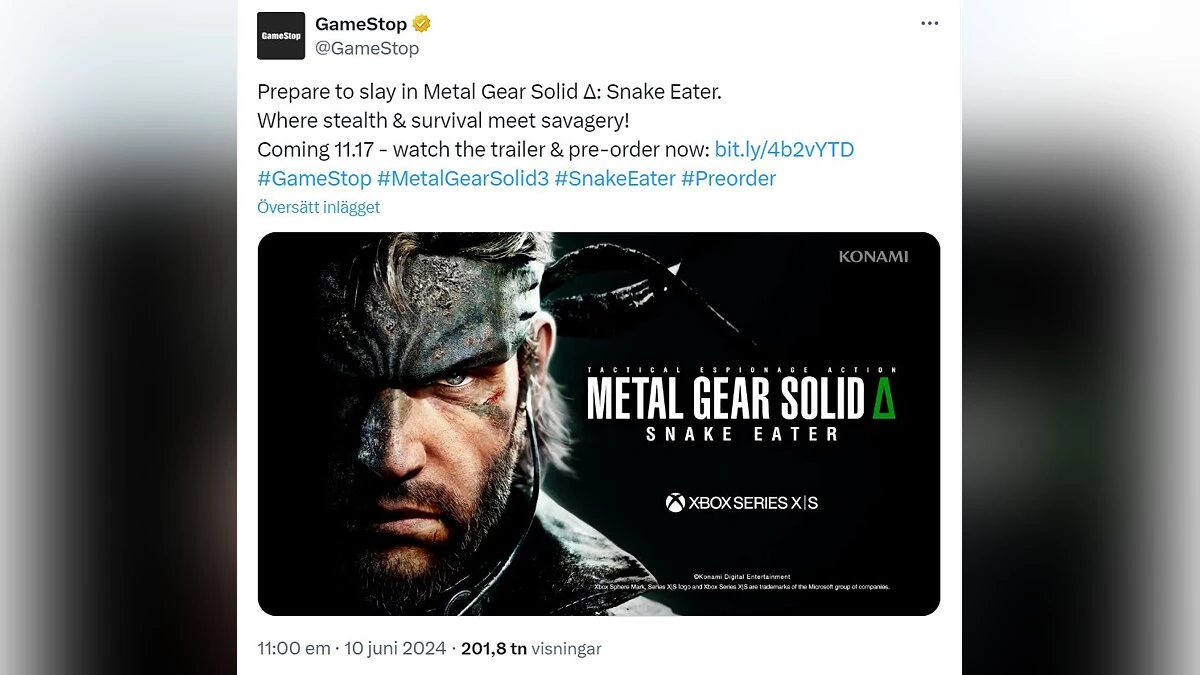Image resolution: width=1200 pixels, height=675 pixels.
Task: Open the 201,8 tn visningar view count
Action: [x=531, y=648]
